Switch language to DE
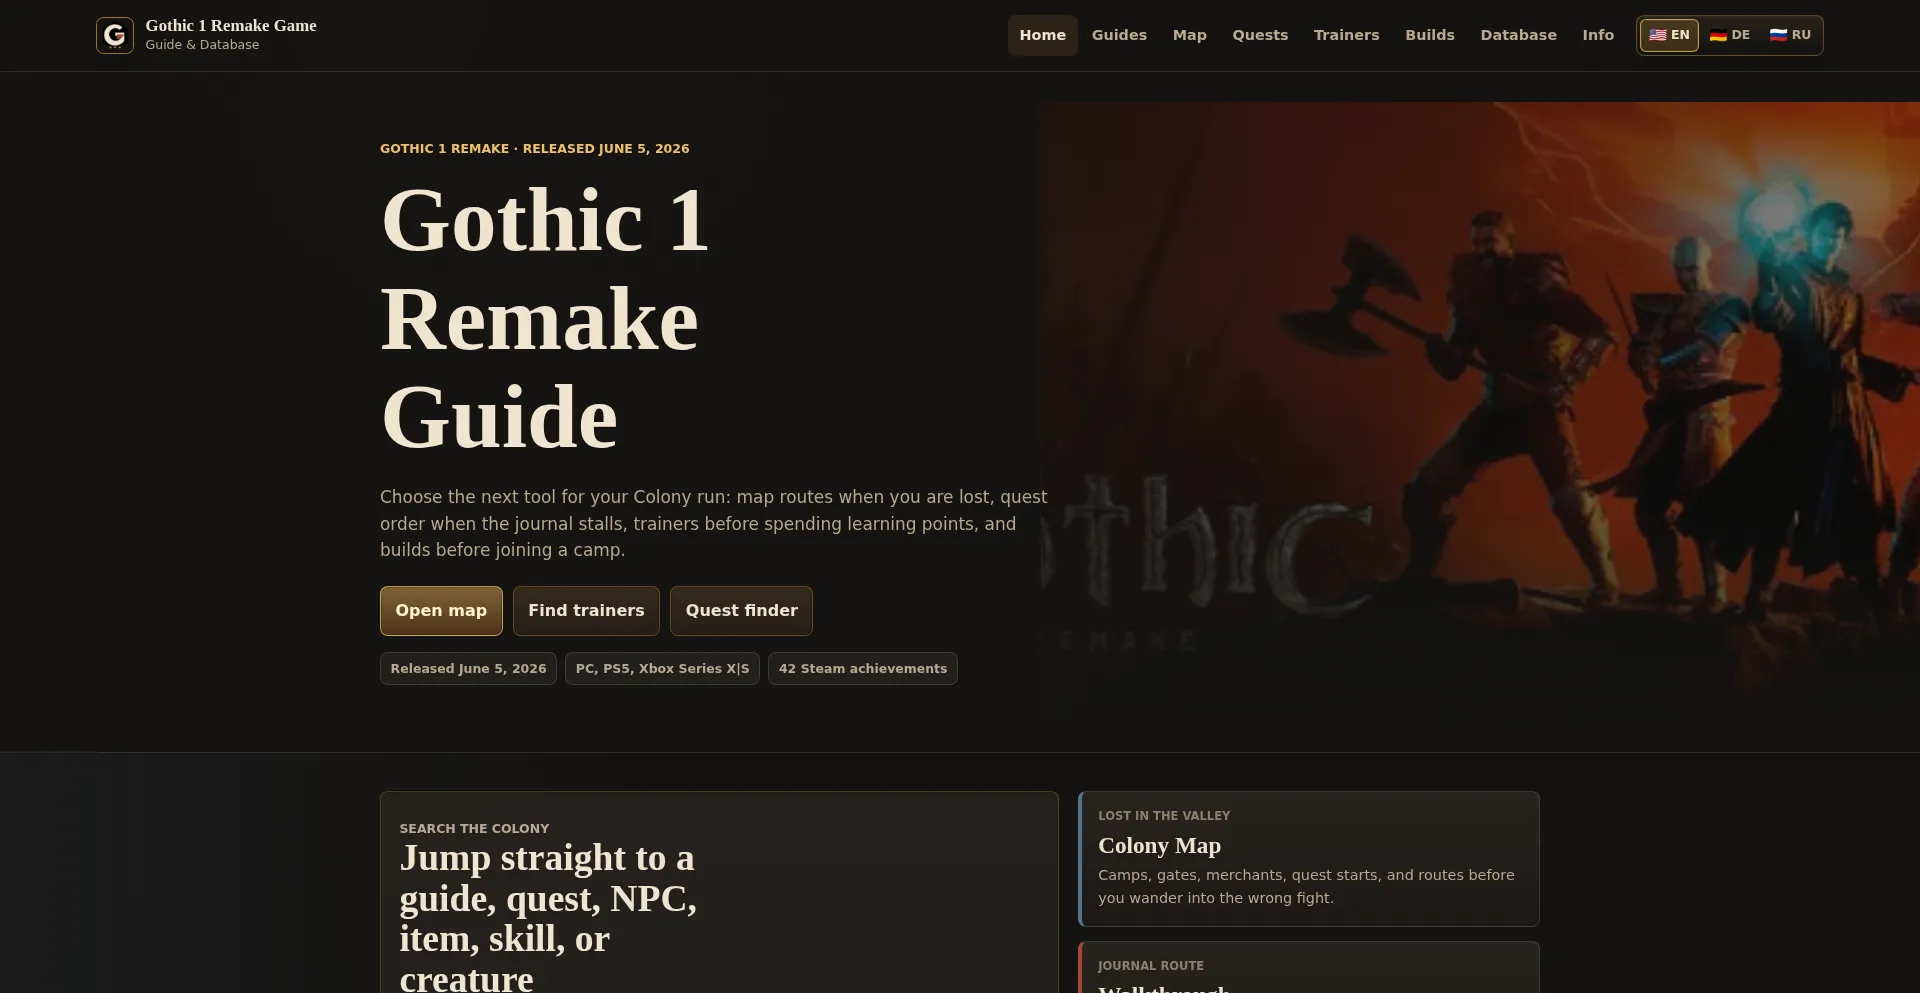1920x993 pixels. point(1729,35)
